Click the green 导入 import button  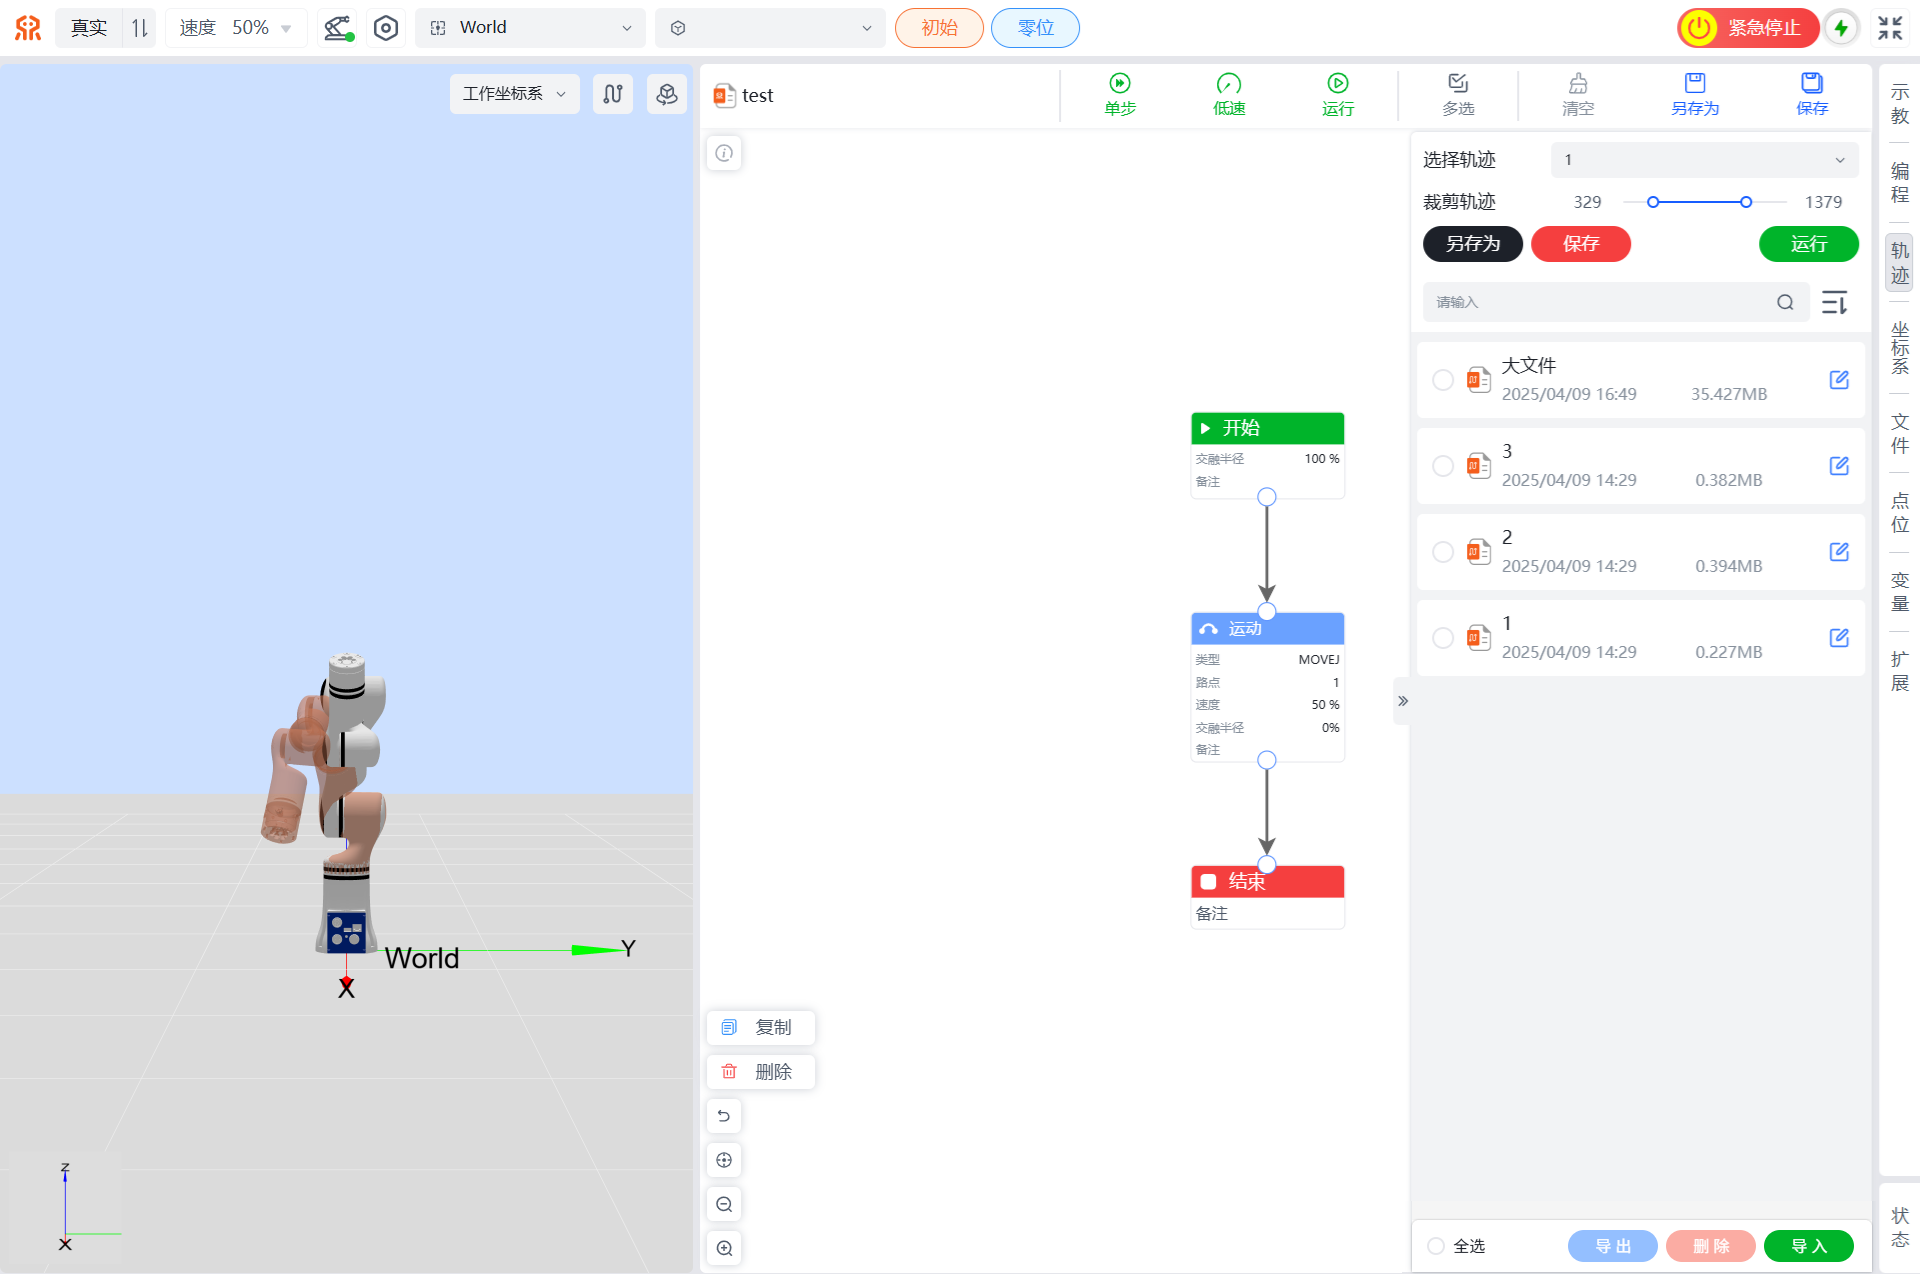coord(1808,1246)
